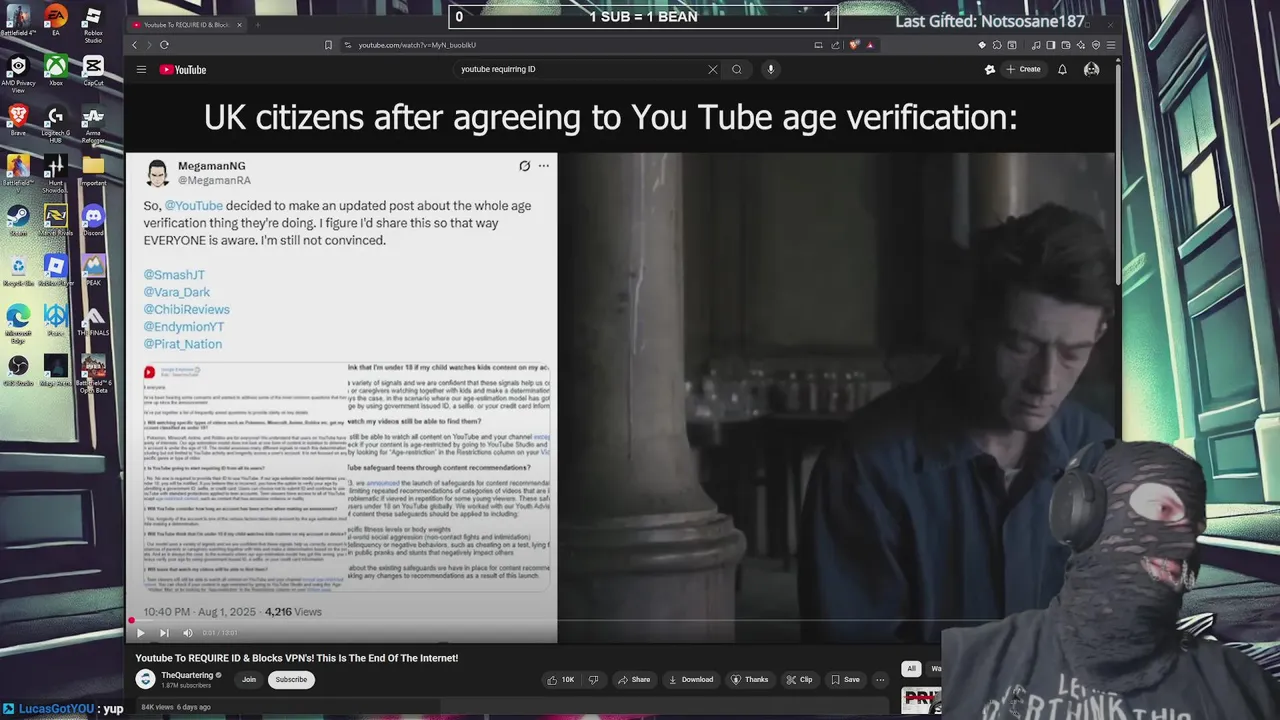Focus the YouTube search box
The width and height of the screenshot is (1280, 720).
(580, 69)
